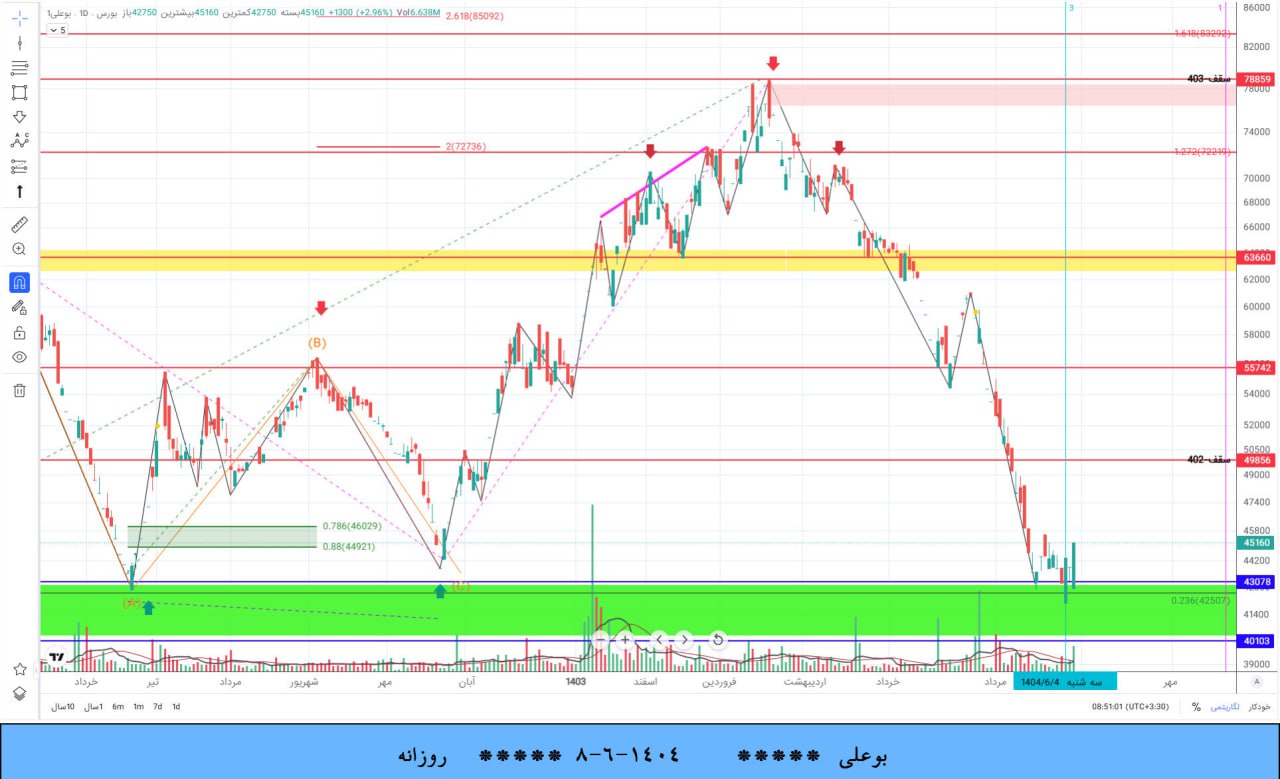Choose the arrow down marker tool
Screen dimensions: 1280x779
[19, 117]
